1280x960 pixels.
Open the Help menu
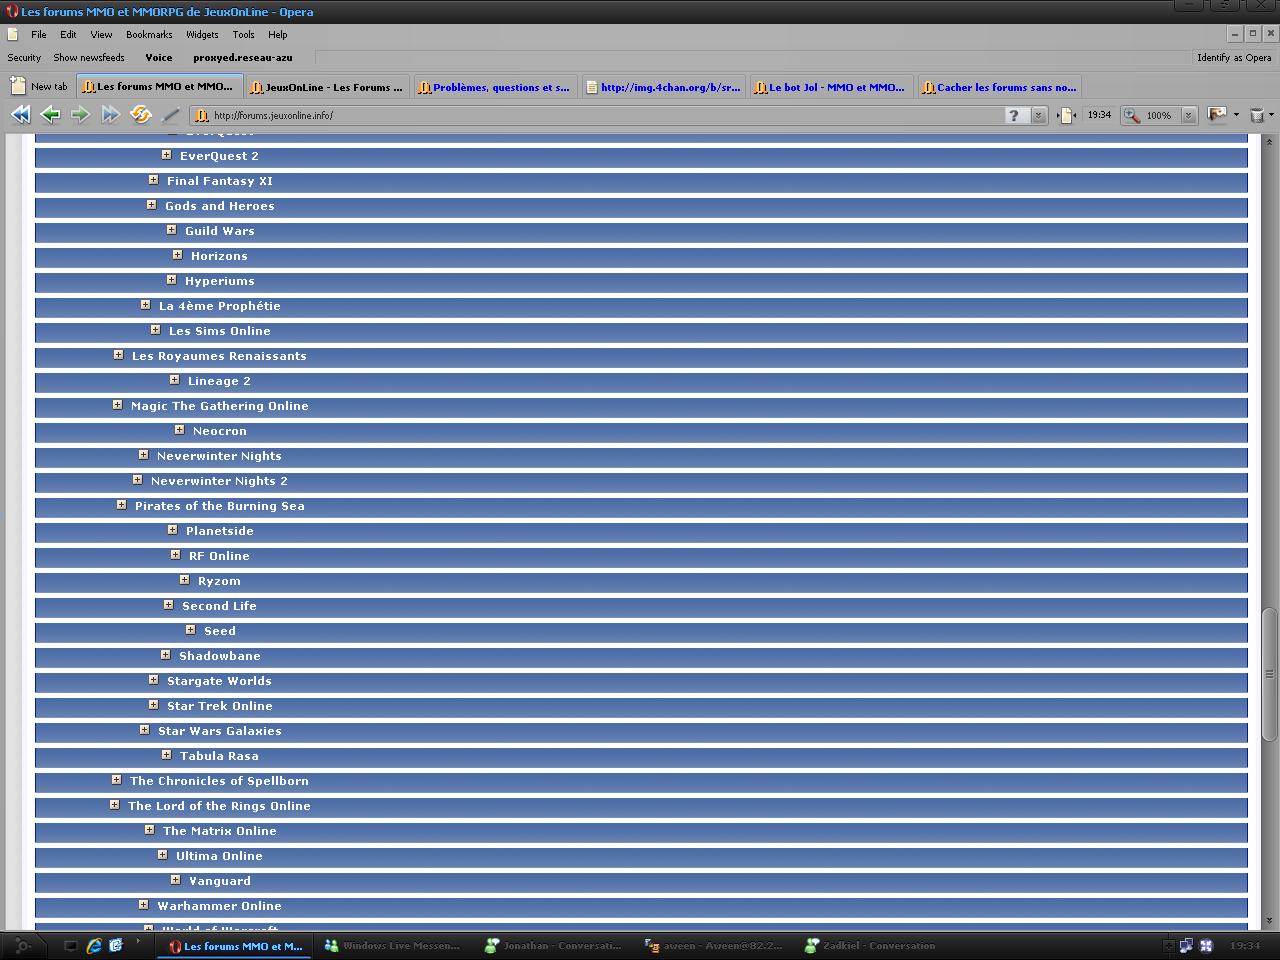click(x=277, y=34)
